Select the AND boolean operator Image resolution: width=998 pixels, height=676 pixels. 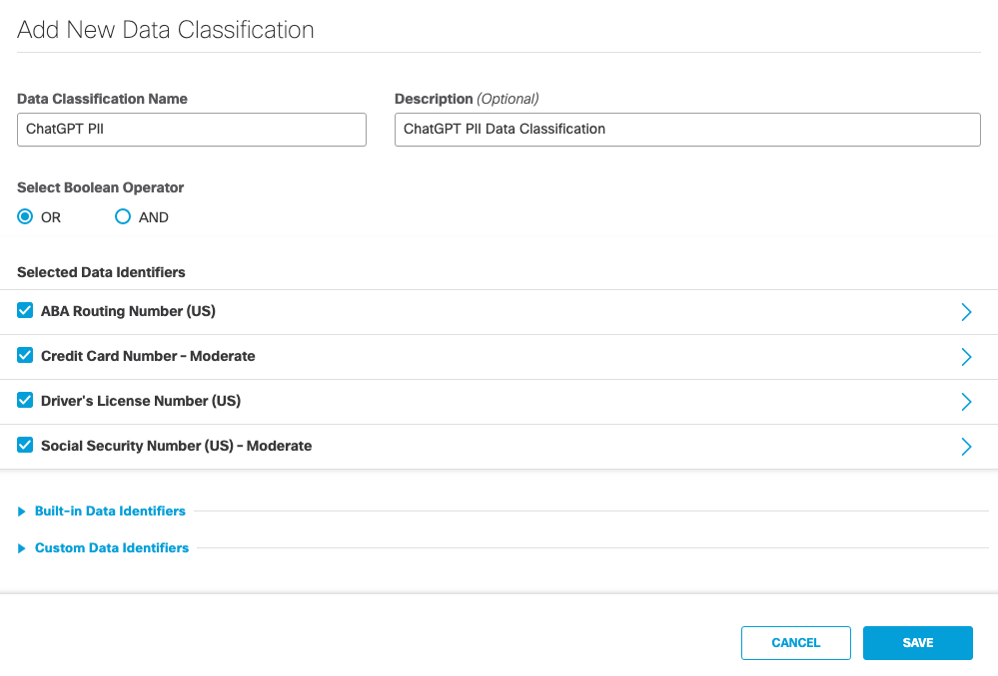(x=122, y=217)
